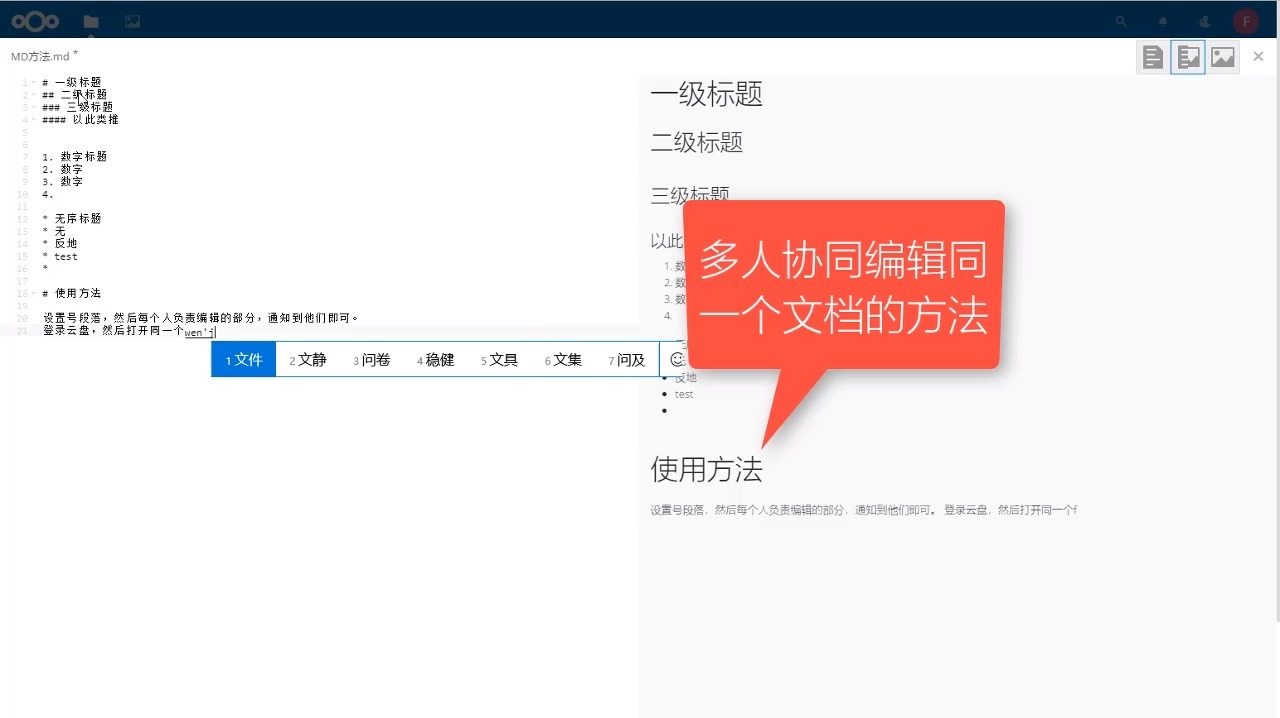
Task: Click the 二级标题 heading in preview
Action: point(697,142)
